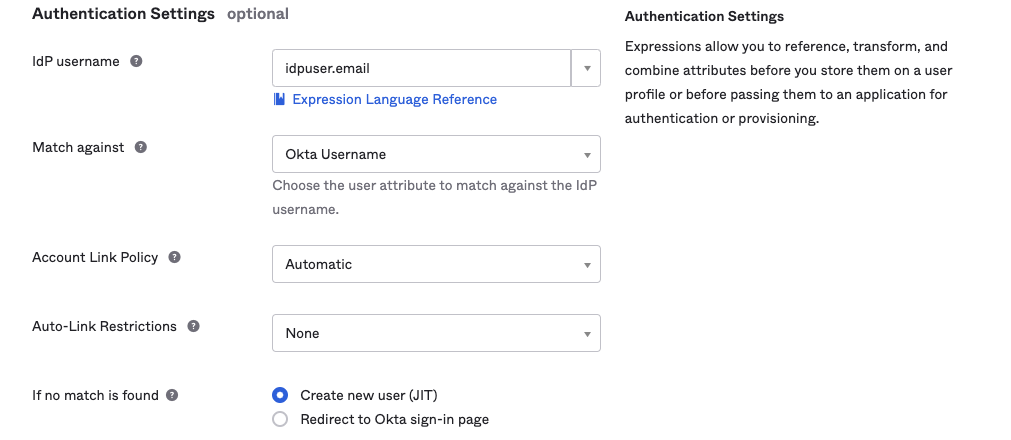Choose Redirect to Okta sign-in page radio button
The image size is (1011, 440).
point(280,419)
